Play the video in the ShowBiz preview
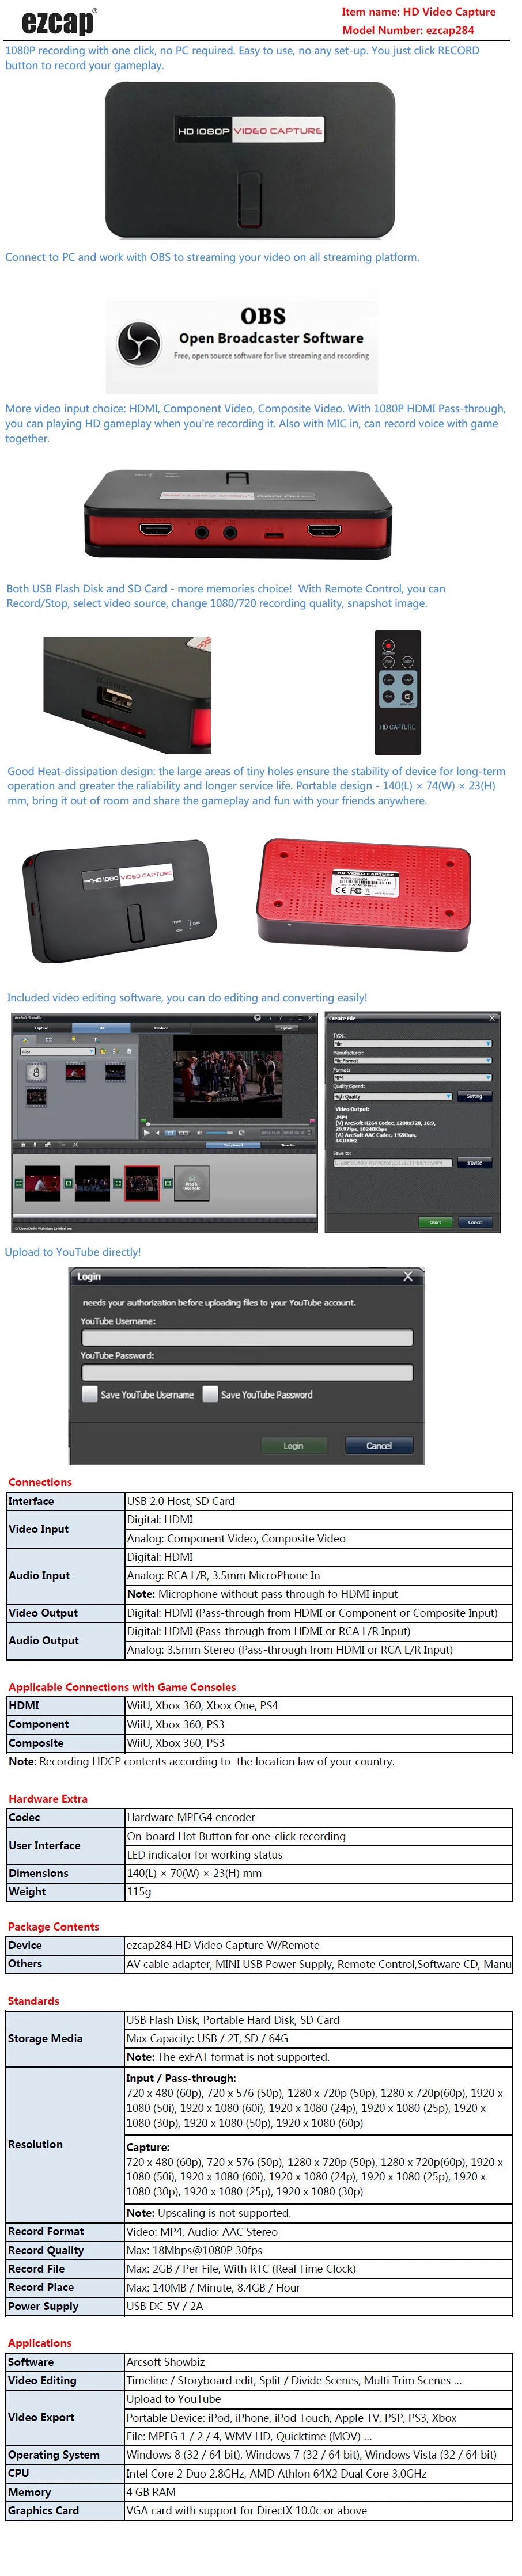 (x=147, y=1132)
